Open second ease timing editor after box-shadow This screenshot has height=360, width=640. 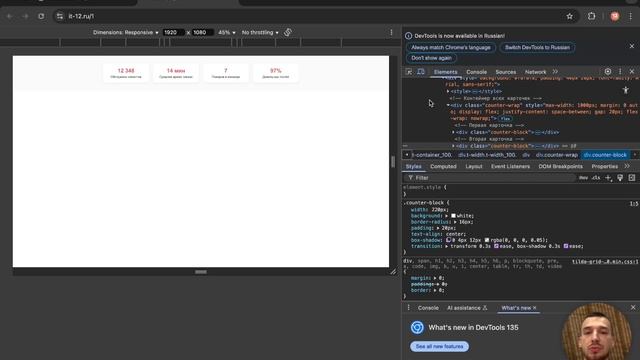point(566,246)
